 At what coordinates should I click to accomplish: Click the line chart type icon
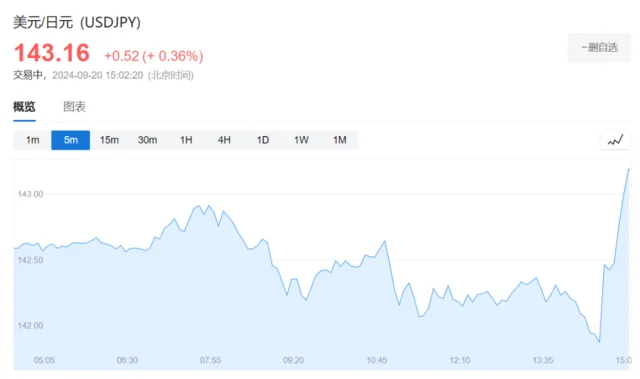[616, 140]
